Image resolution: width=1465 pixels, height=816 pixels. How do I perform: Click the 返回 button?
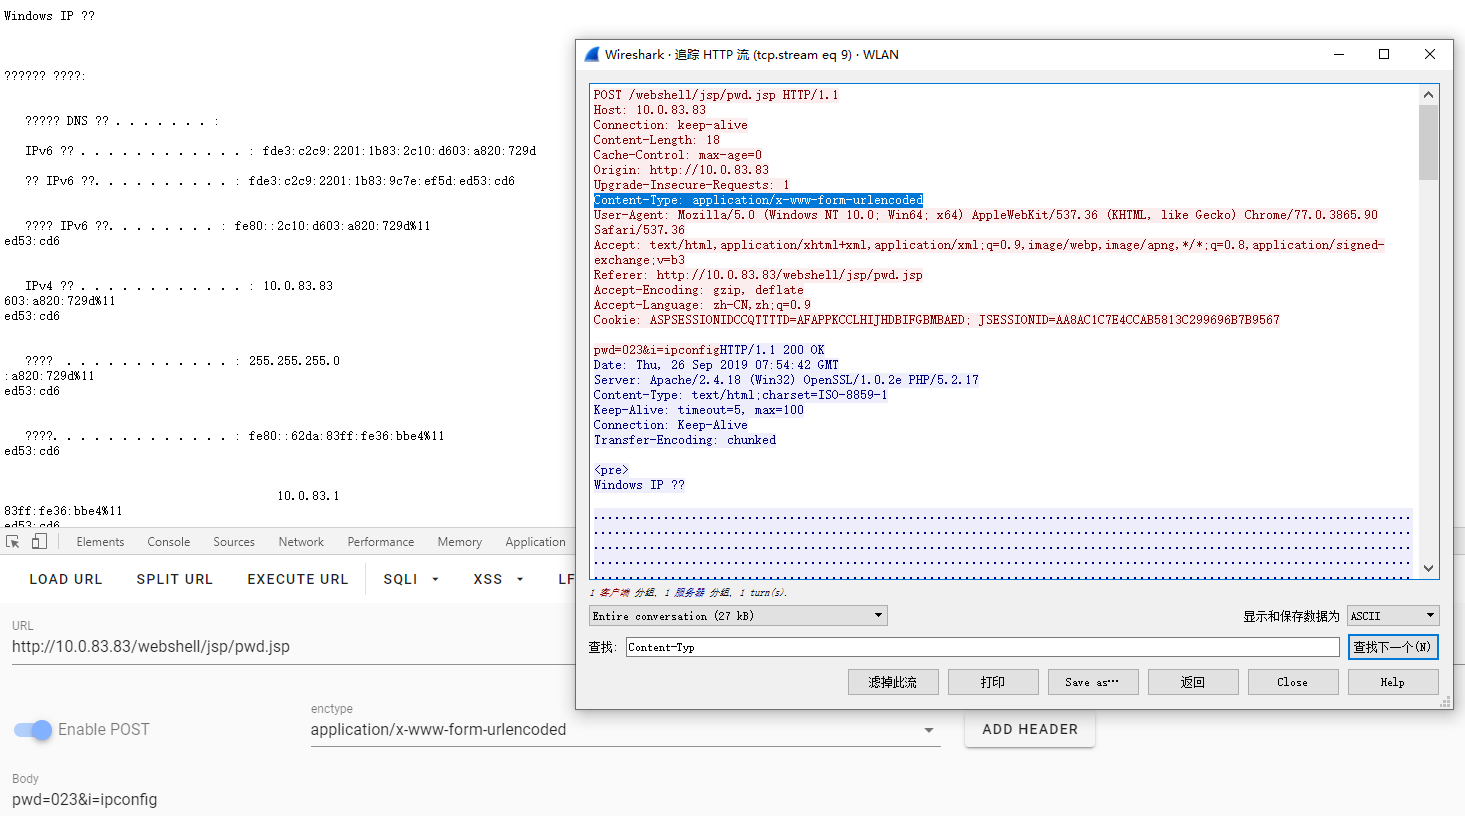click(1193, 682)
